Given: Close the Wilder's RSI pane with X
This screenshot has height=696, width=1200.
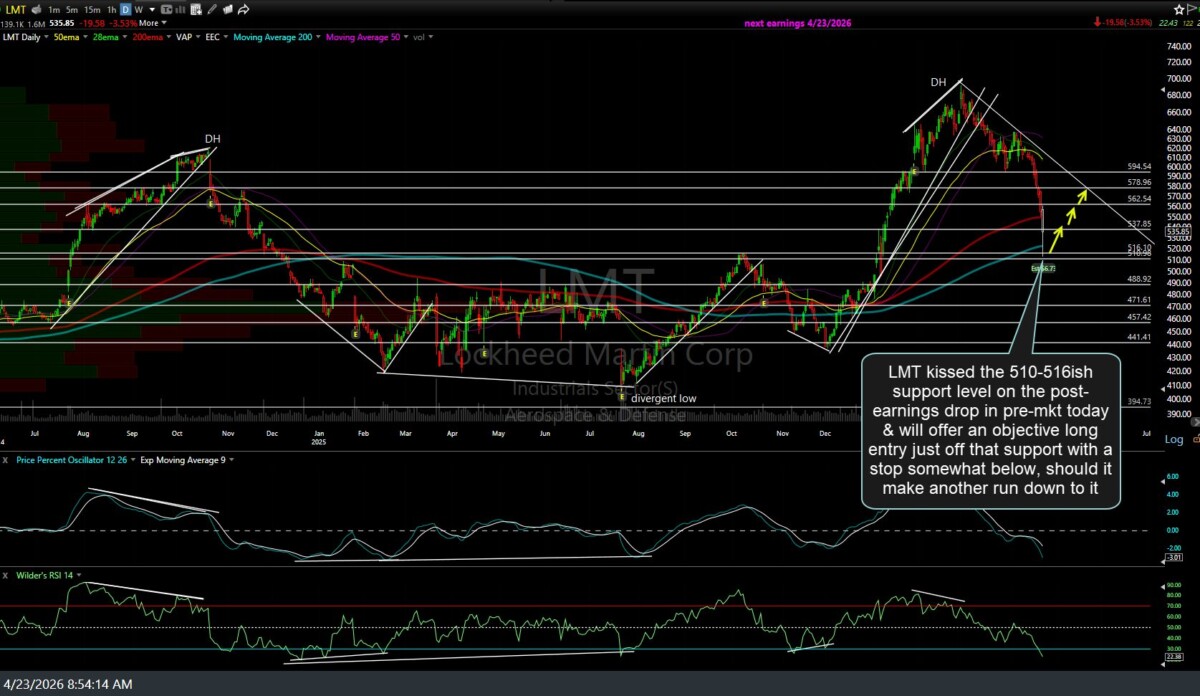Looking at the screenshot, I should click(x=6, y=576).
